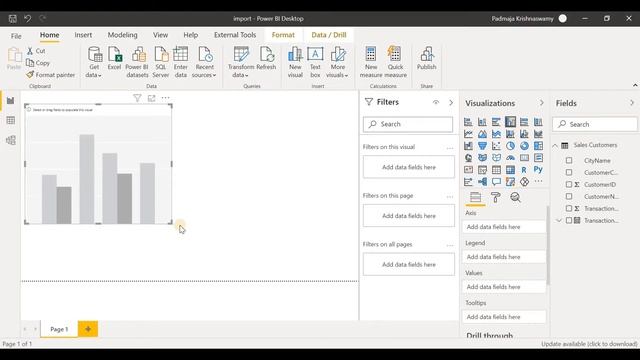Image resolution: width=640 pixels, height=360 pixels.
Task: Collapse the Filters pane chevron
Action: [x=451, y=102]
